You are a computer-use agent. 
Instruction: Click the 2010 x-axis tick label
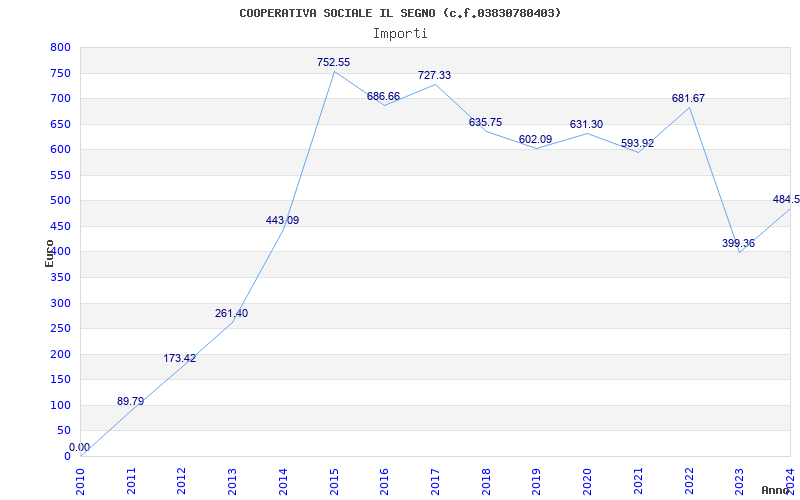(x=80, y=481)
